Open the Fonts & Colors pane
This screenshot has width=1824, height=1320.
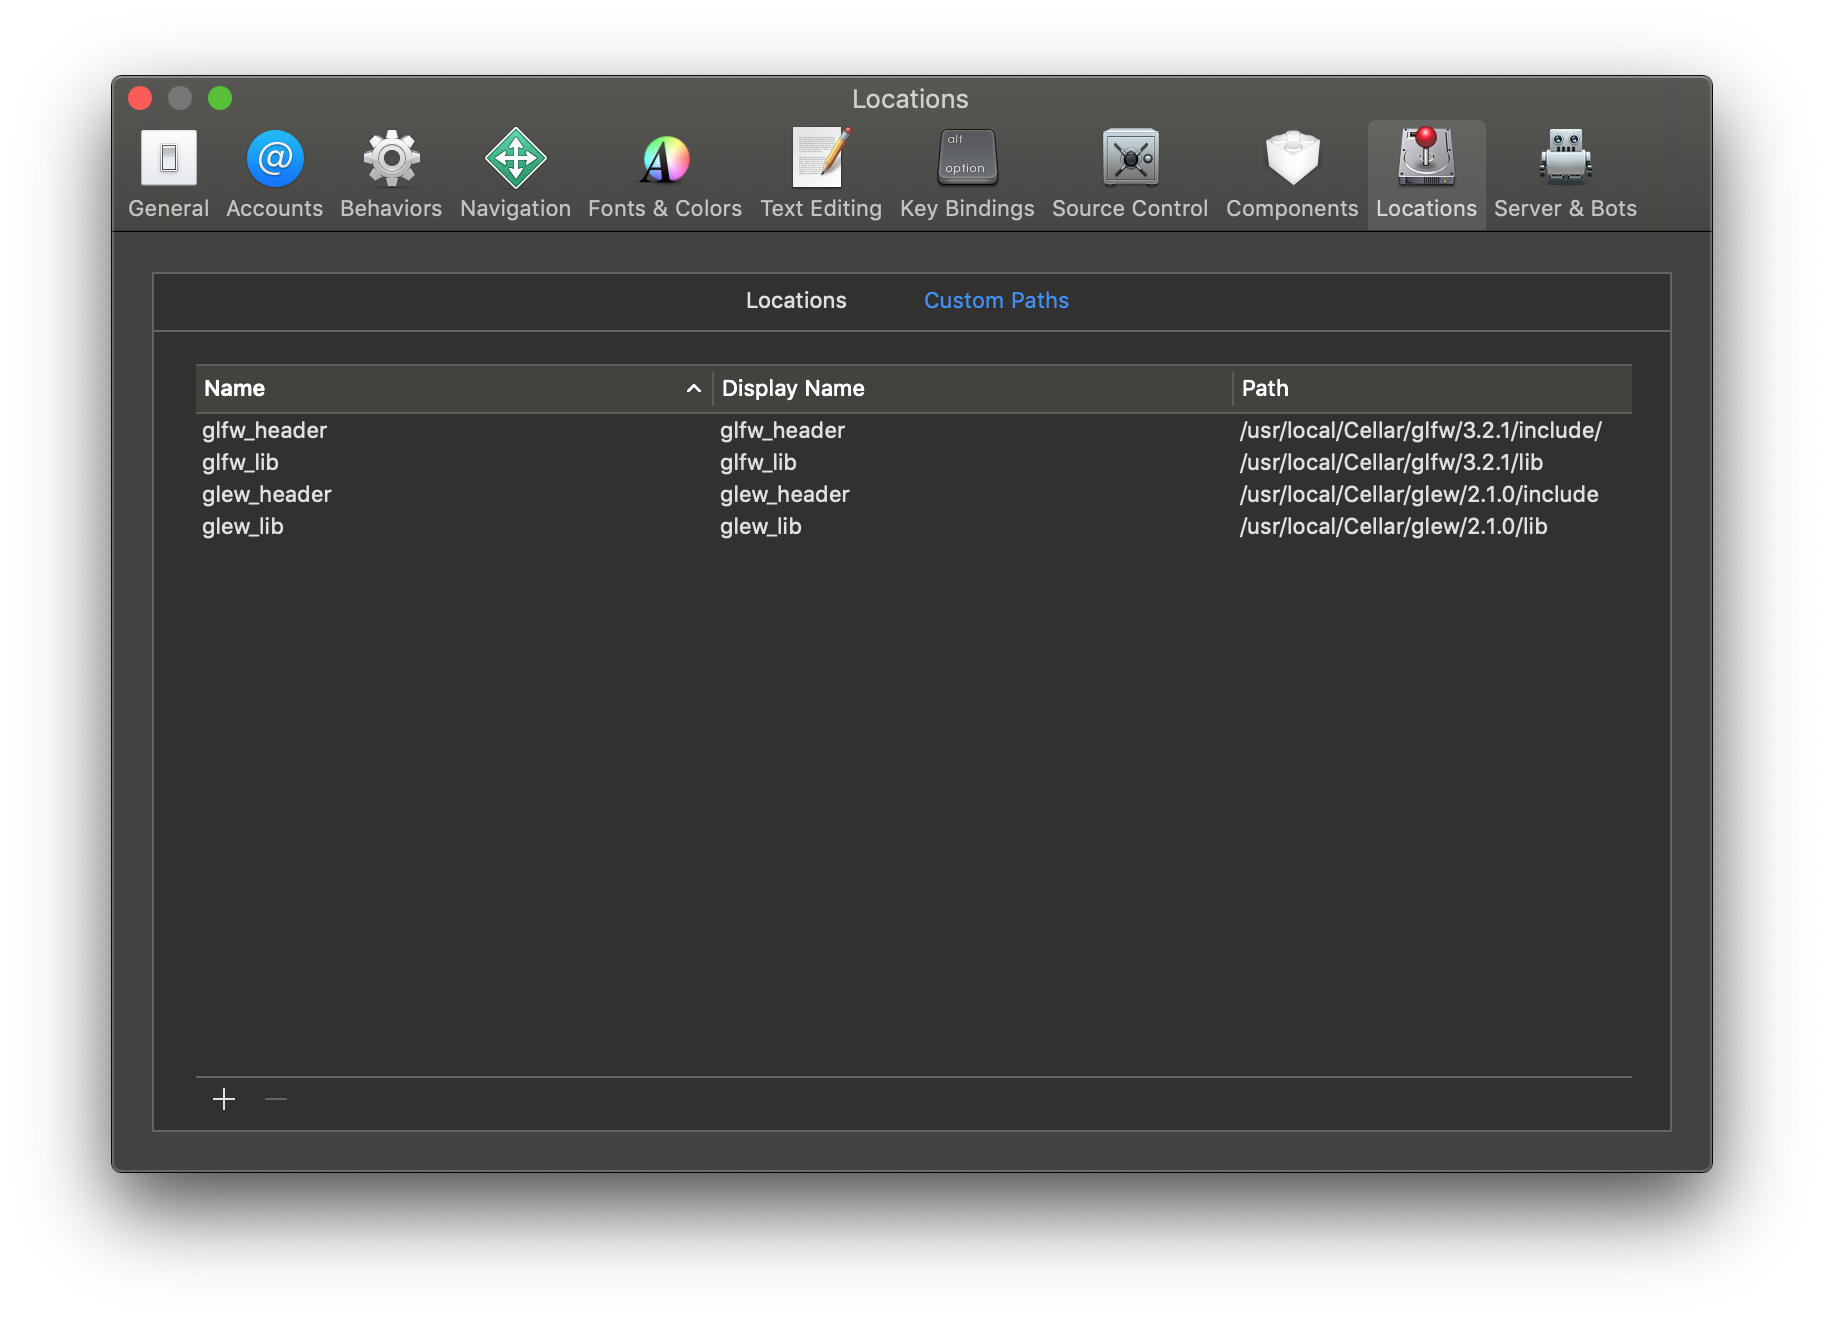[x=665, y=174]
